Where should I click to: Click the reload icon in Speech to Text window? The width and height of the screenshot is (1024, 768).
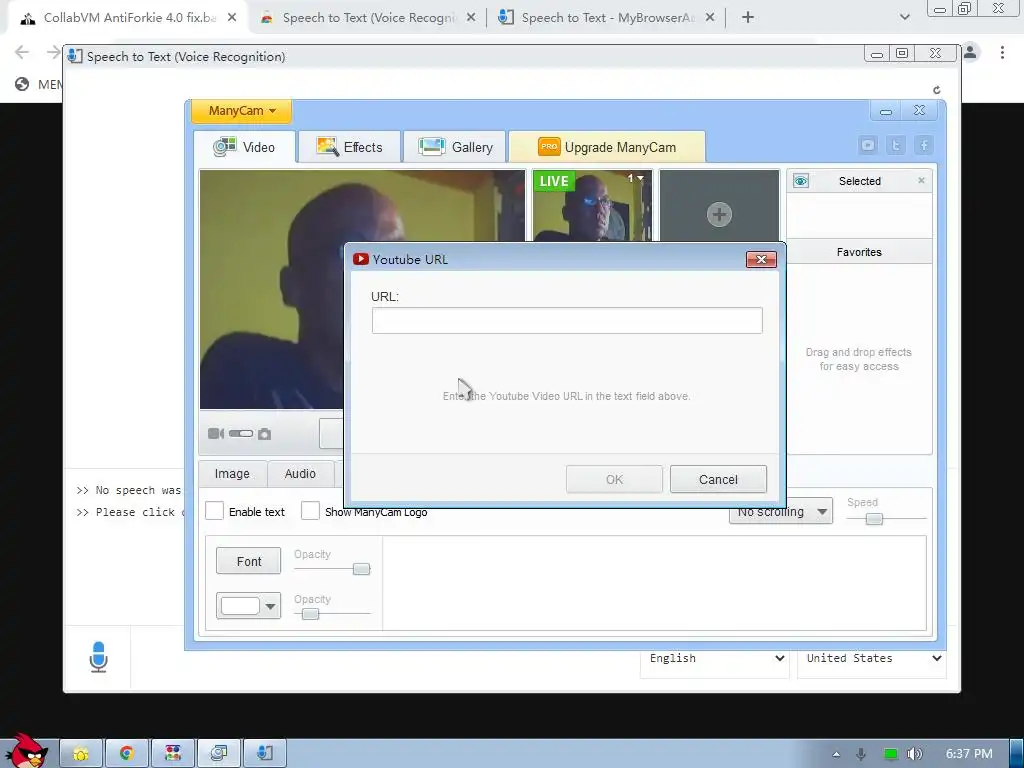(x=936, y=90)
